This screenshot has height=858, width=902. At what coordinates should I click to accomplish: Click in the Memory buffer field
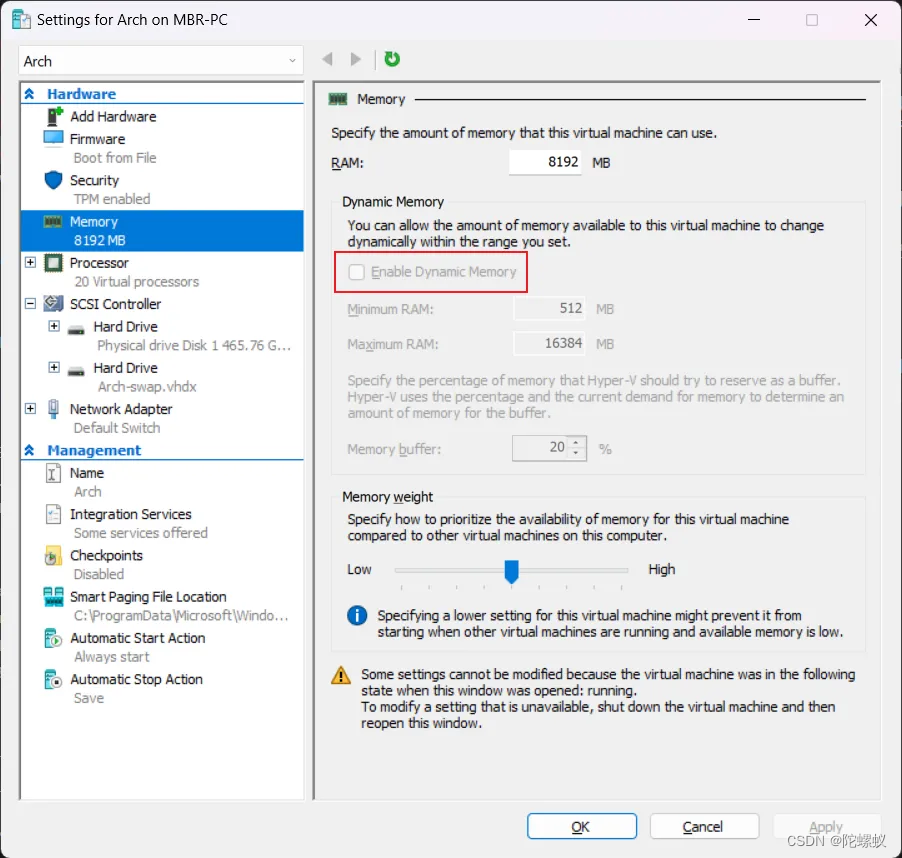(542, 448)
